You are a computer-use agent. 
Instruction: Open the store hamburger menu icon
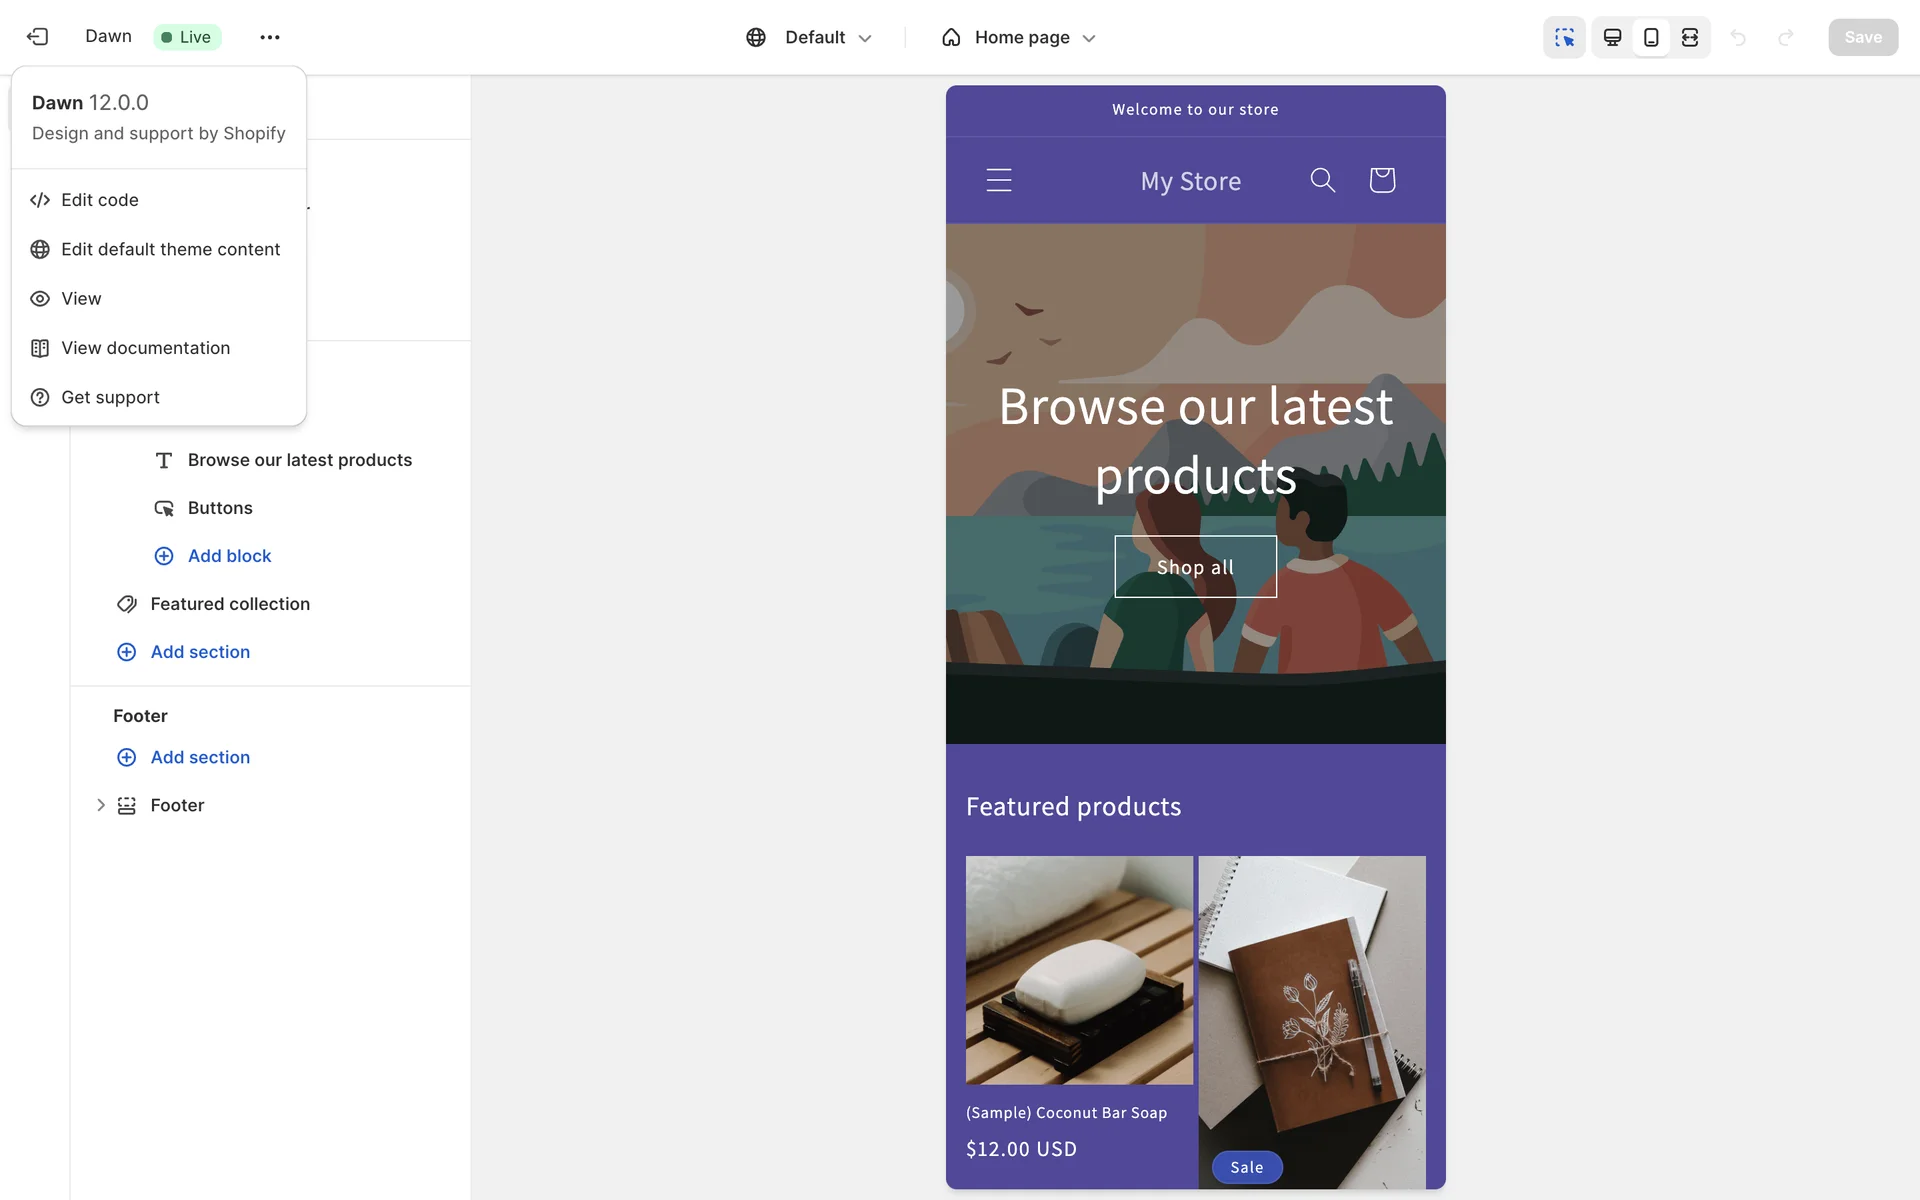999,180
